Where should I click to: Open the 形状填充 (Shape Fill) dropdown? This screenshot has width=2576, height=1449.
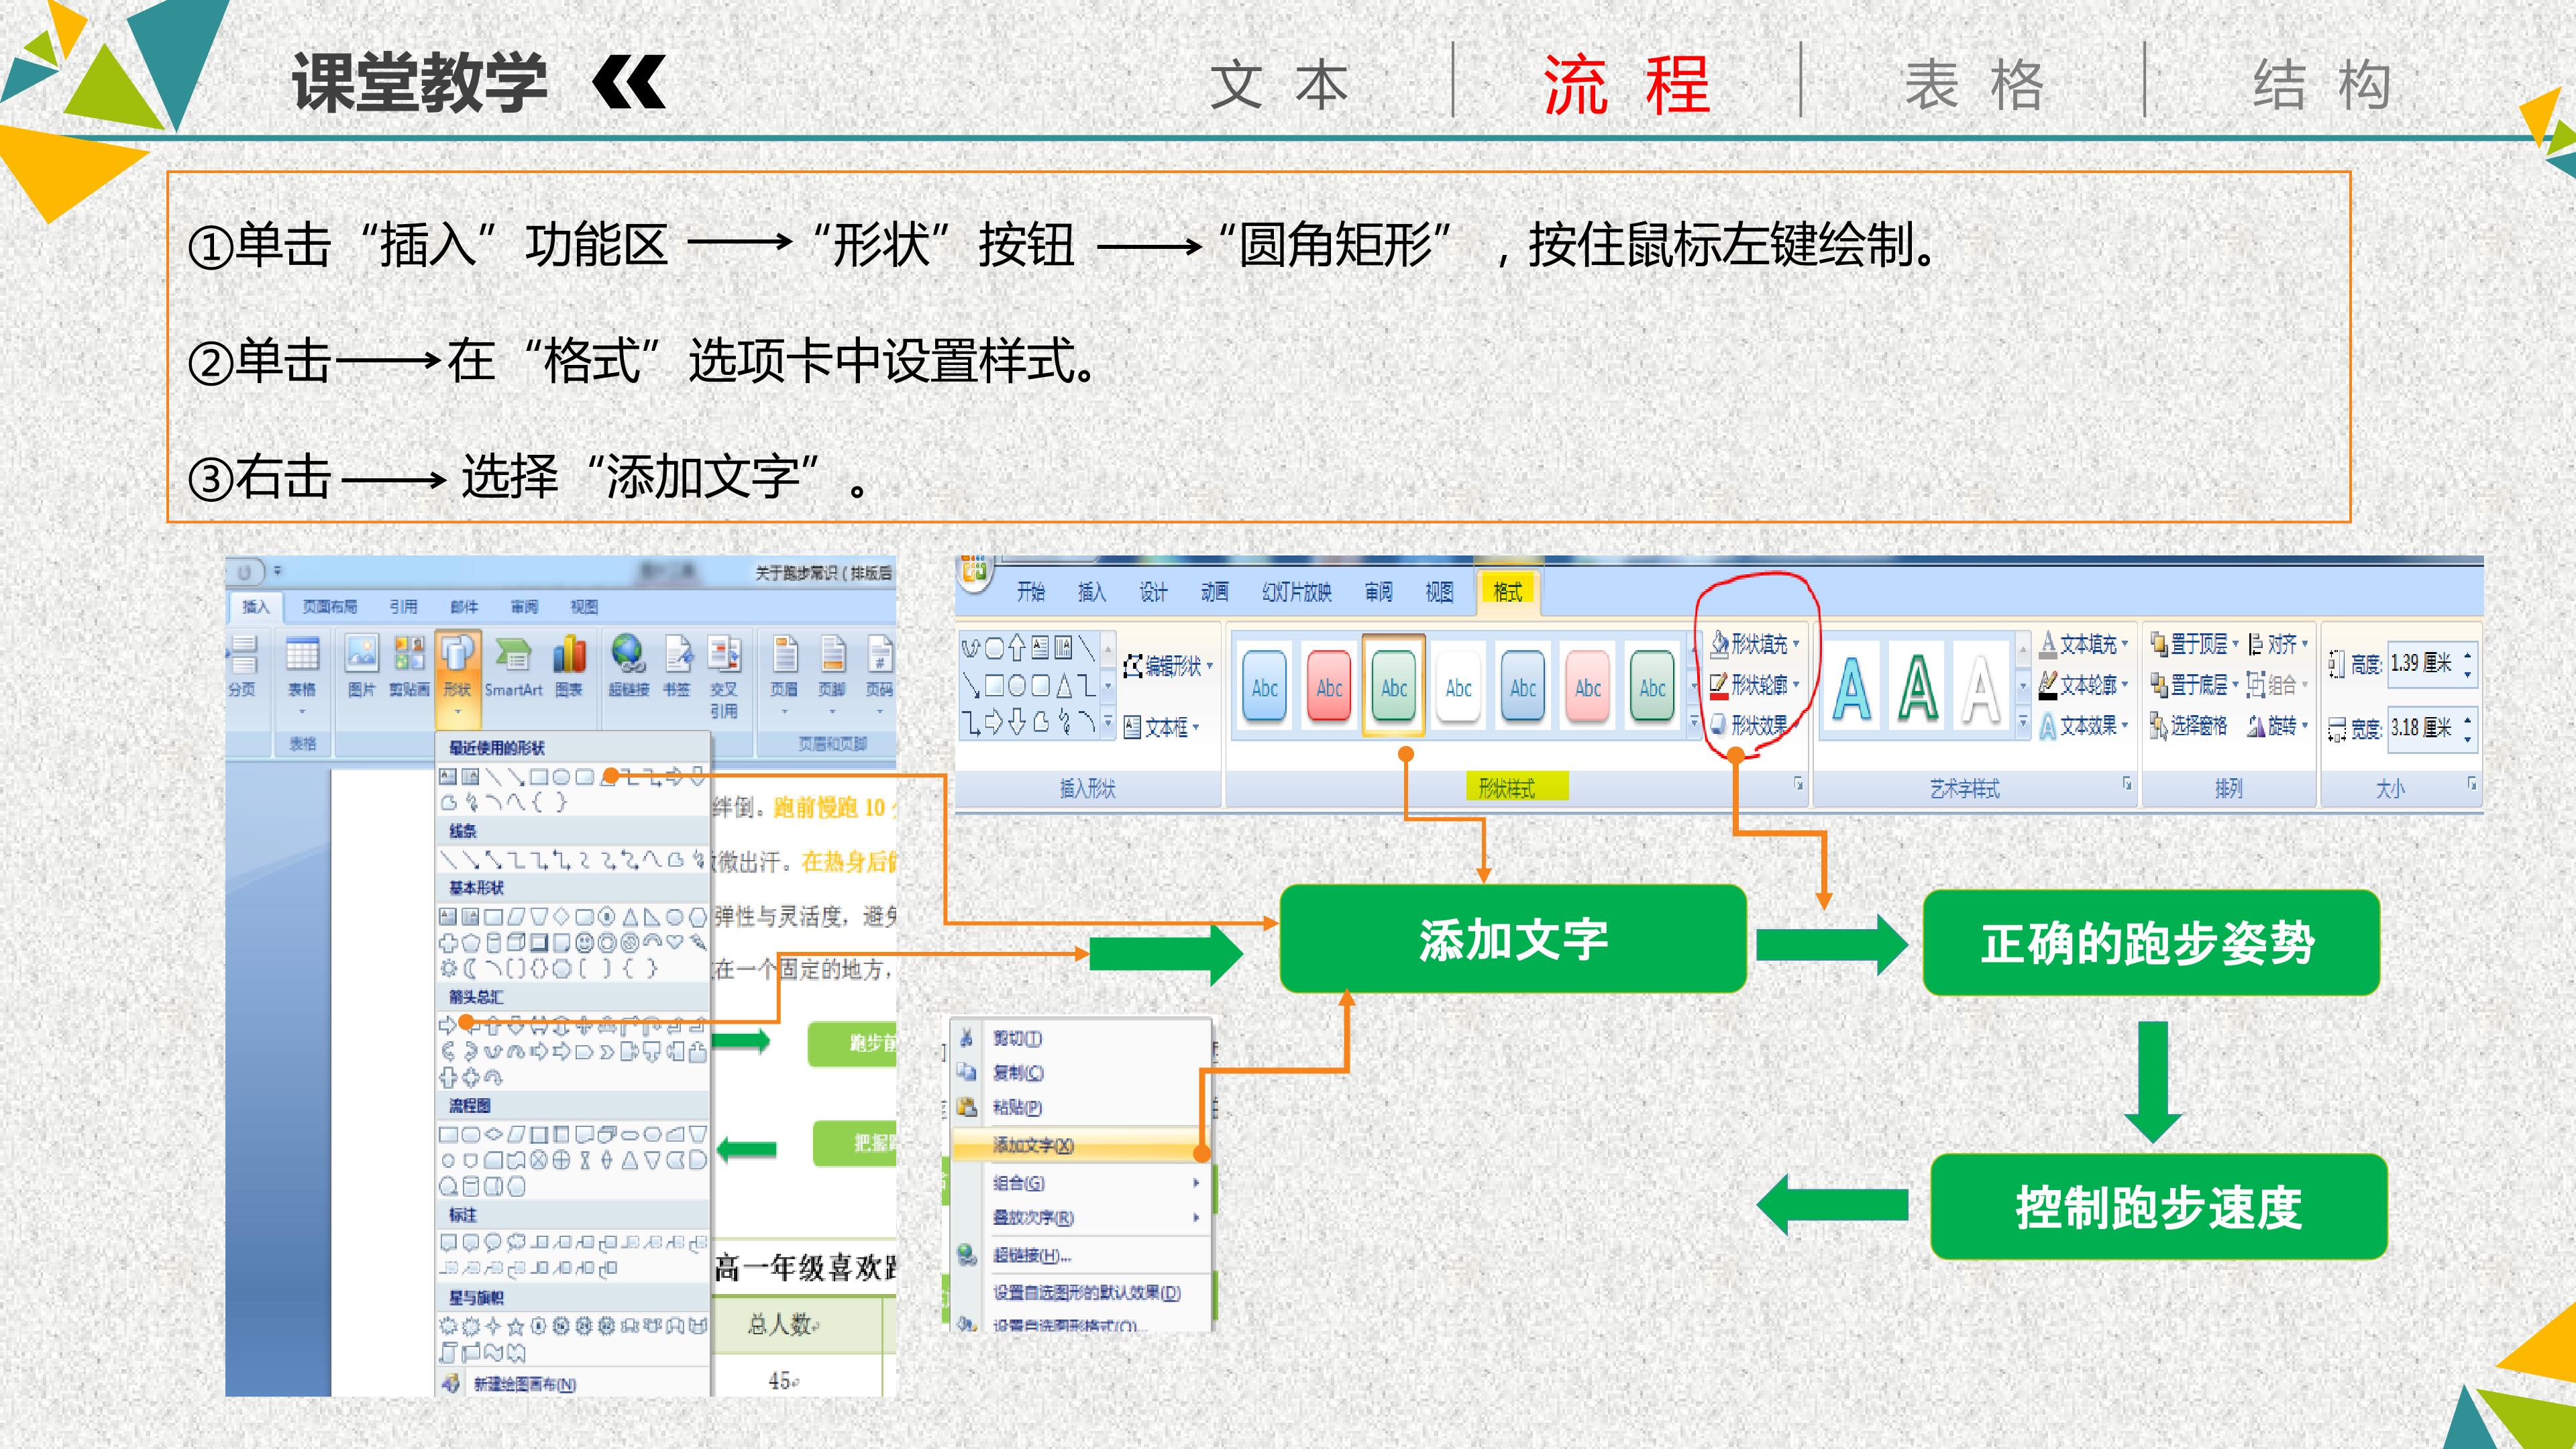click(1755, 644)
